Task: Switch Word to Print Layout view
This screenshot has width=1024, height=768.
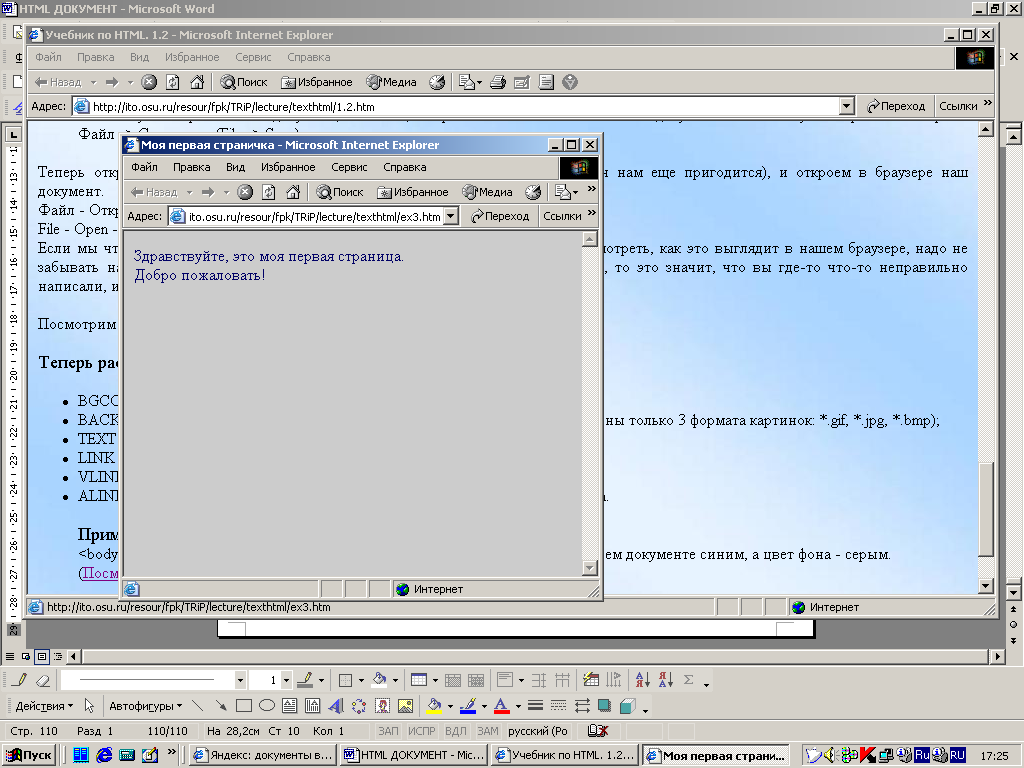Action: 42,656
